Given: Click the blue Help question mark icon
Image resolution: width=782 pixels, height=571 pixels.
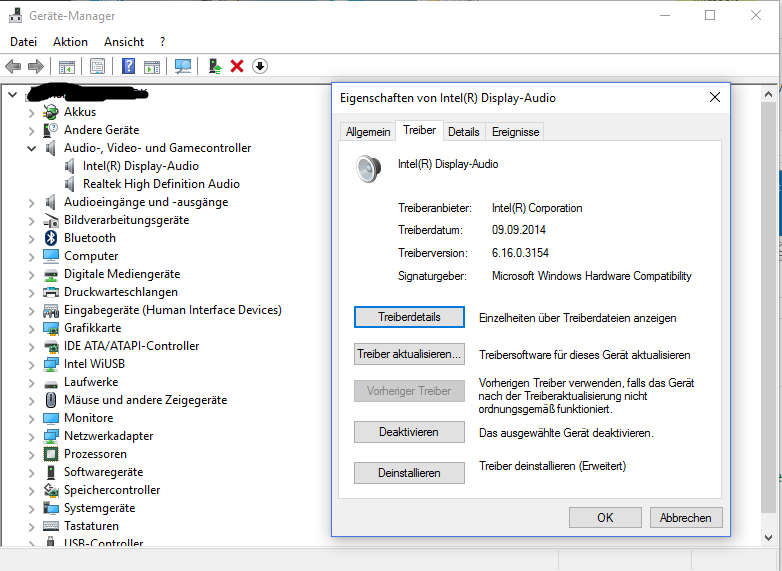Looking at the screenshot, I should click(129, 66).
